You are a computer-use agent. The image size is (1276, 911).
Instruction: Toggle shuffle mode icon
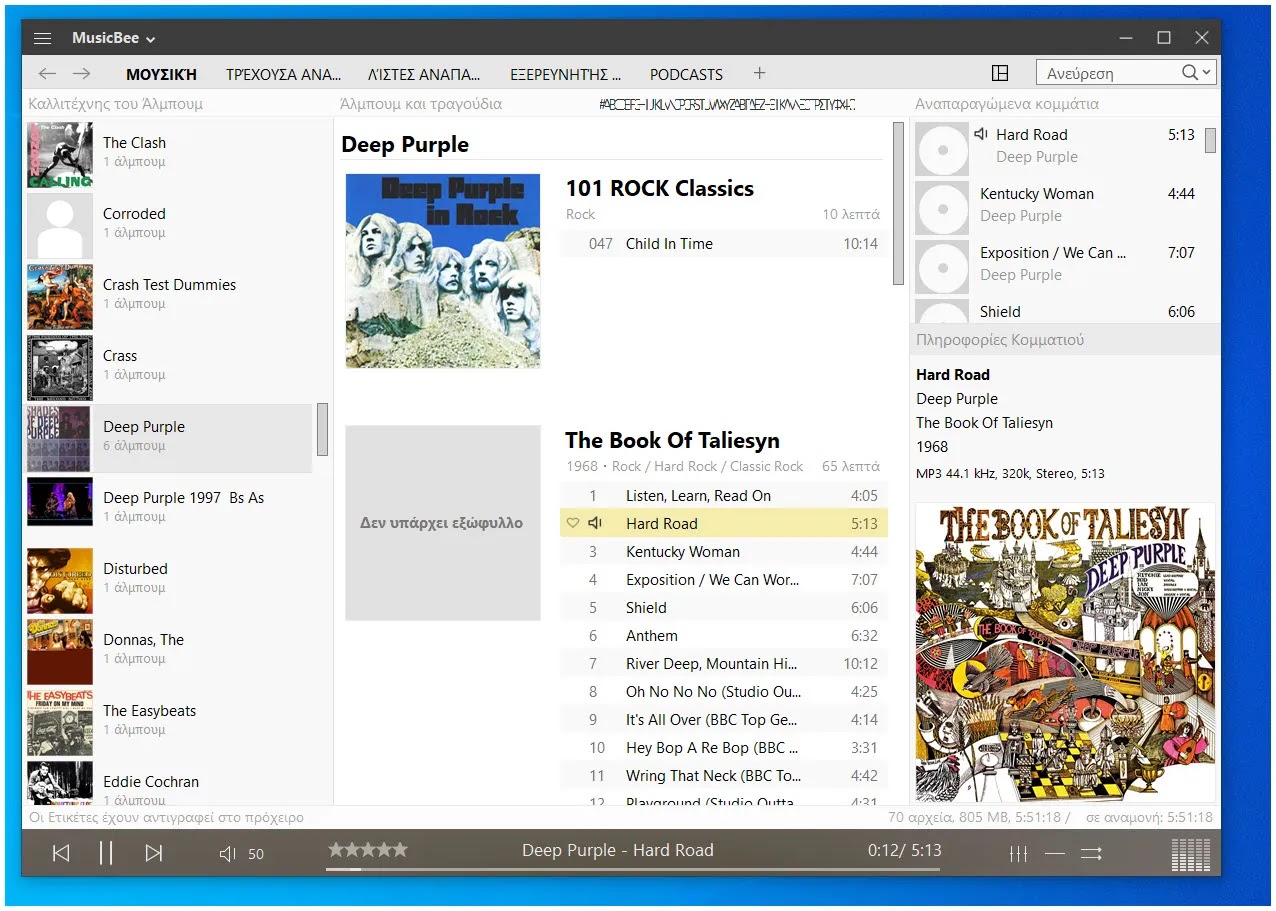tap(1091, 853)
